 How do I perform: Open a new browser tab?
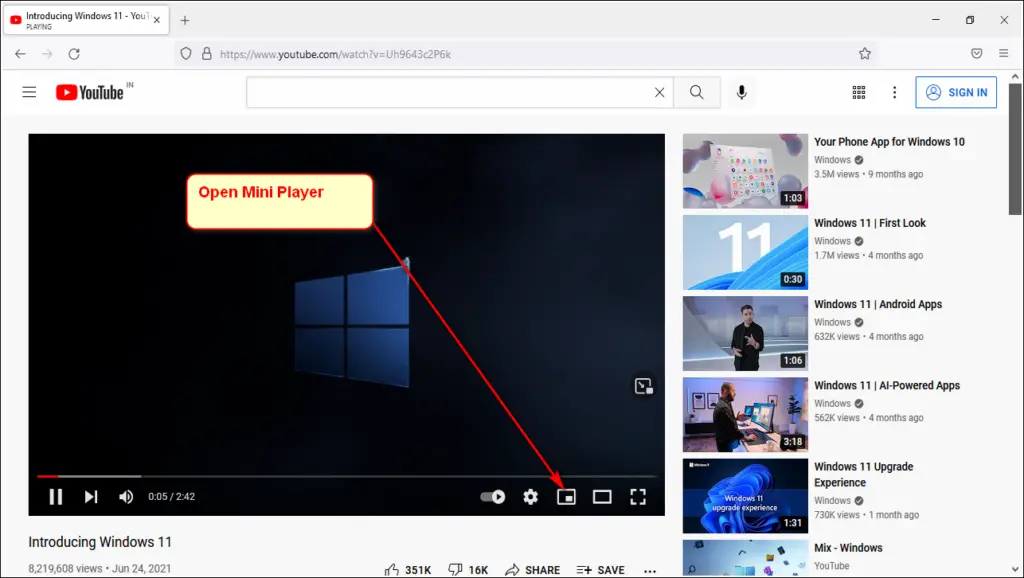[x=185, y=20]
